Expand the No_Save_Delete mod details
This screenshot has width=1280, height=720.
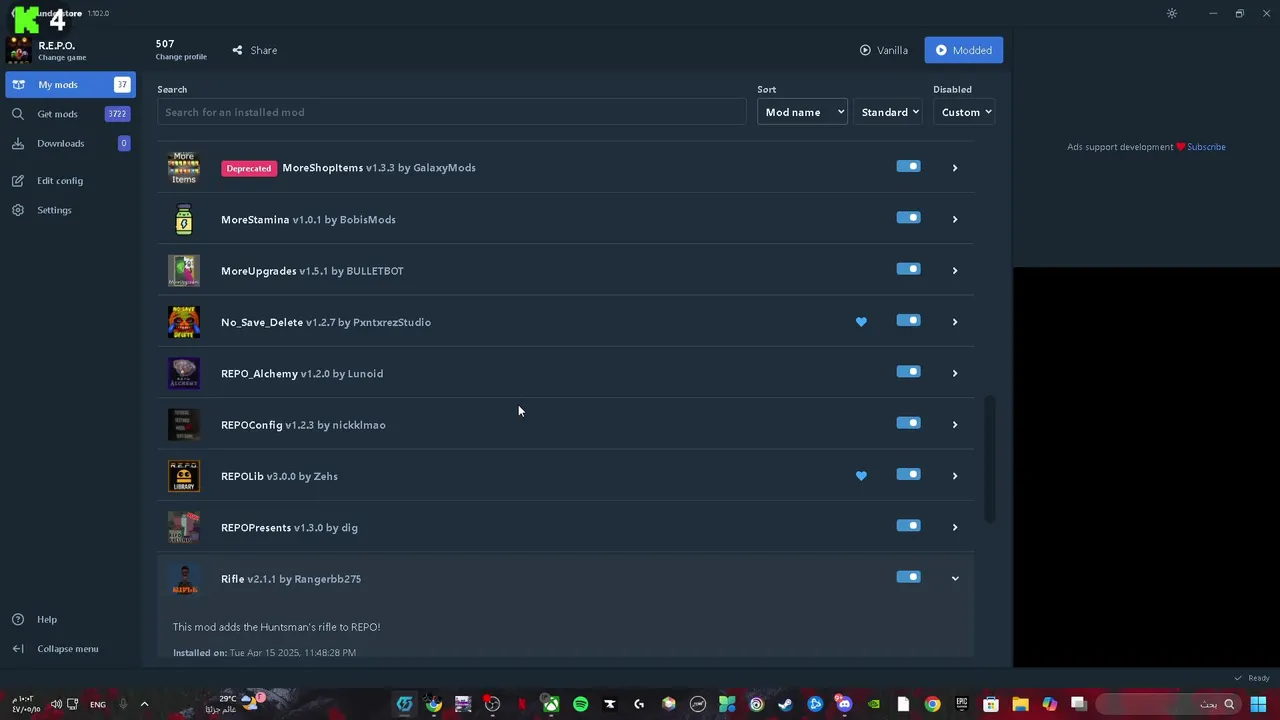pos(955,322)
